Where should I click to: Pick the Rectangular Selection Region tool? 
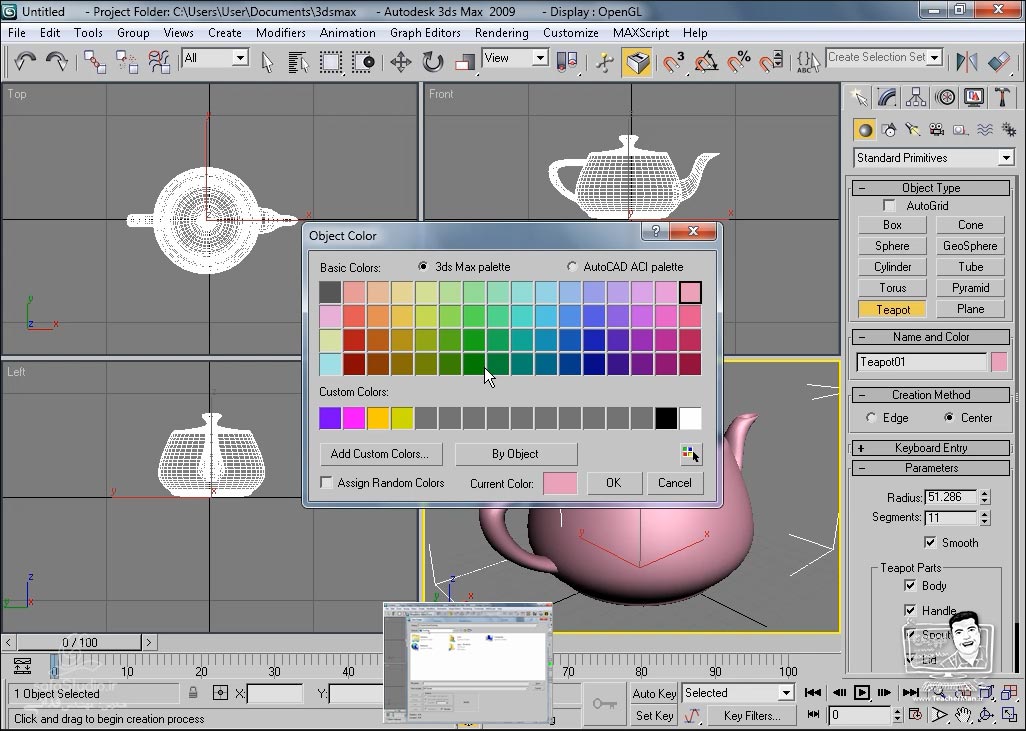pos(331,62)
